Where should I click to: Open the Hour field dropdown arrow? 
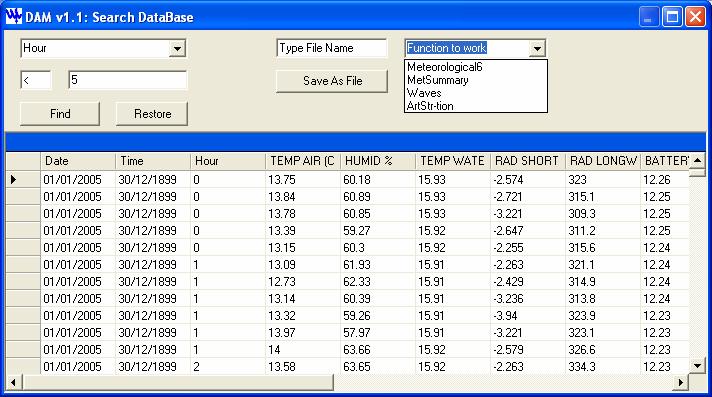(x=177, y=48)
